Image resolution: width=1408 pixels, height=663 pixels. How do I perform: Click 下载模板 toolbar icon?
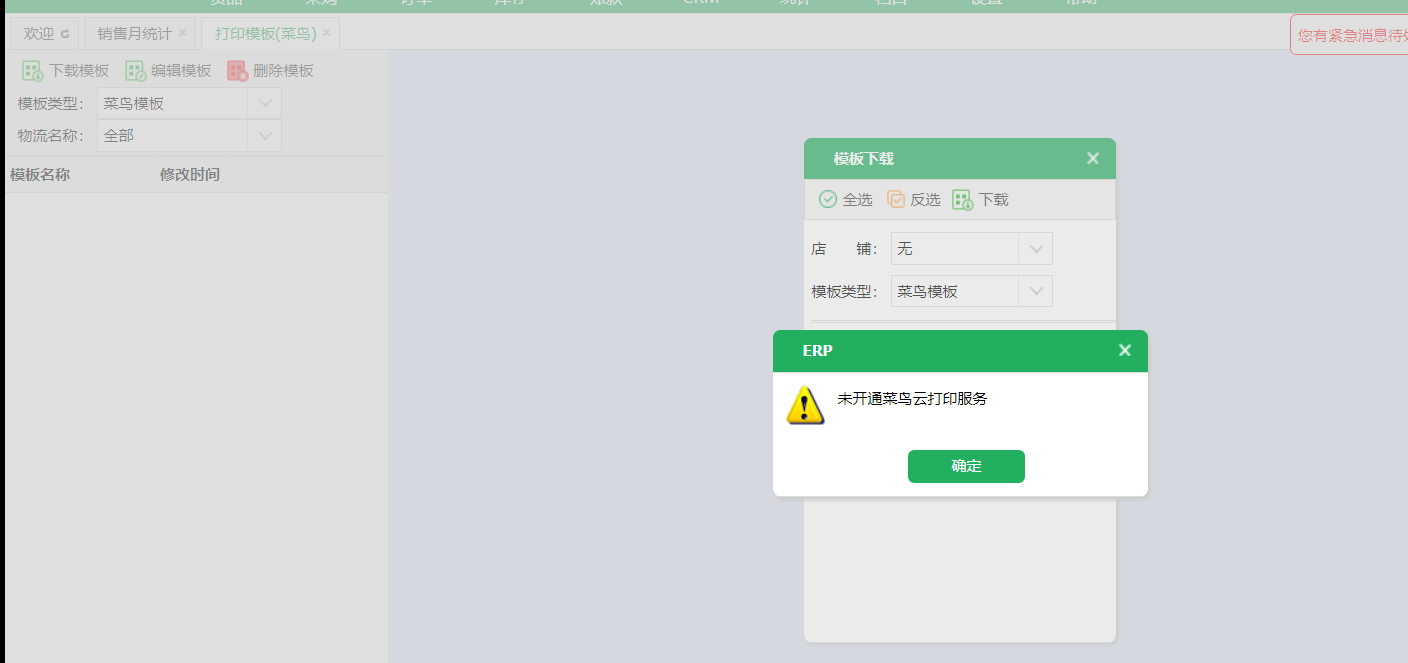(33, 71)
